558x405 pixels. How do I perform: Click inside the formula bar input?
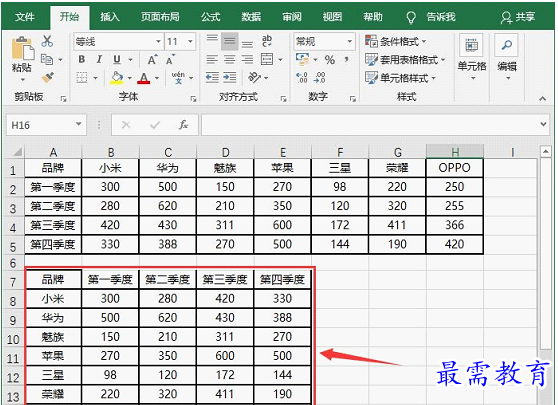tap(370, 125)
